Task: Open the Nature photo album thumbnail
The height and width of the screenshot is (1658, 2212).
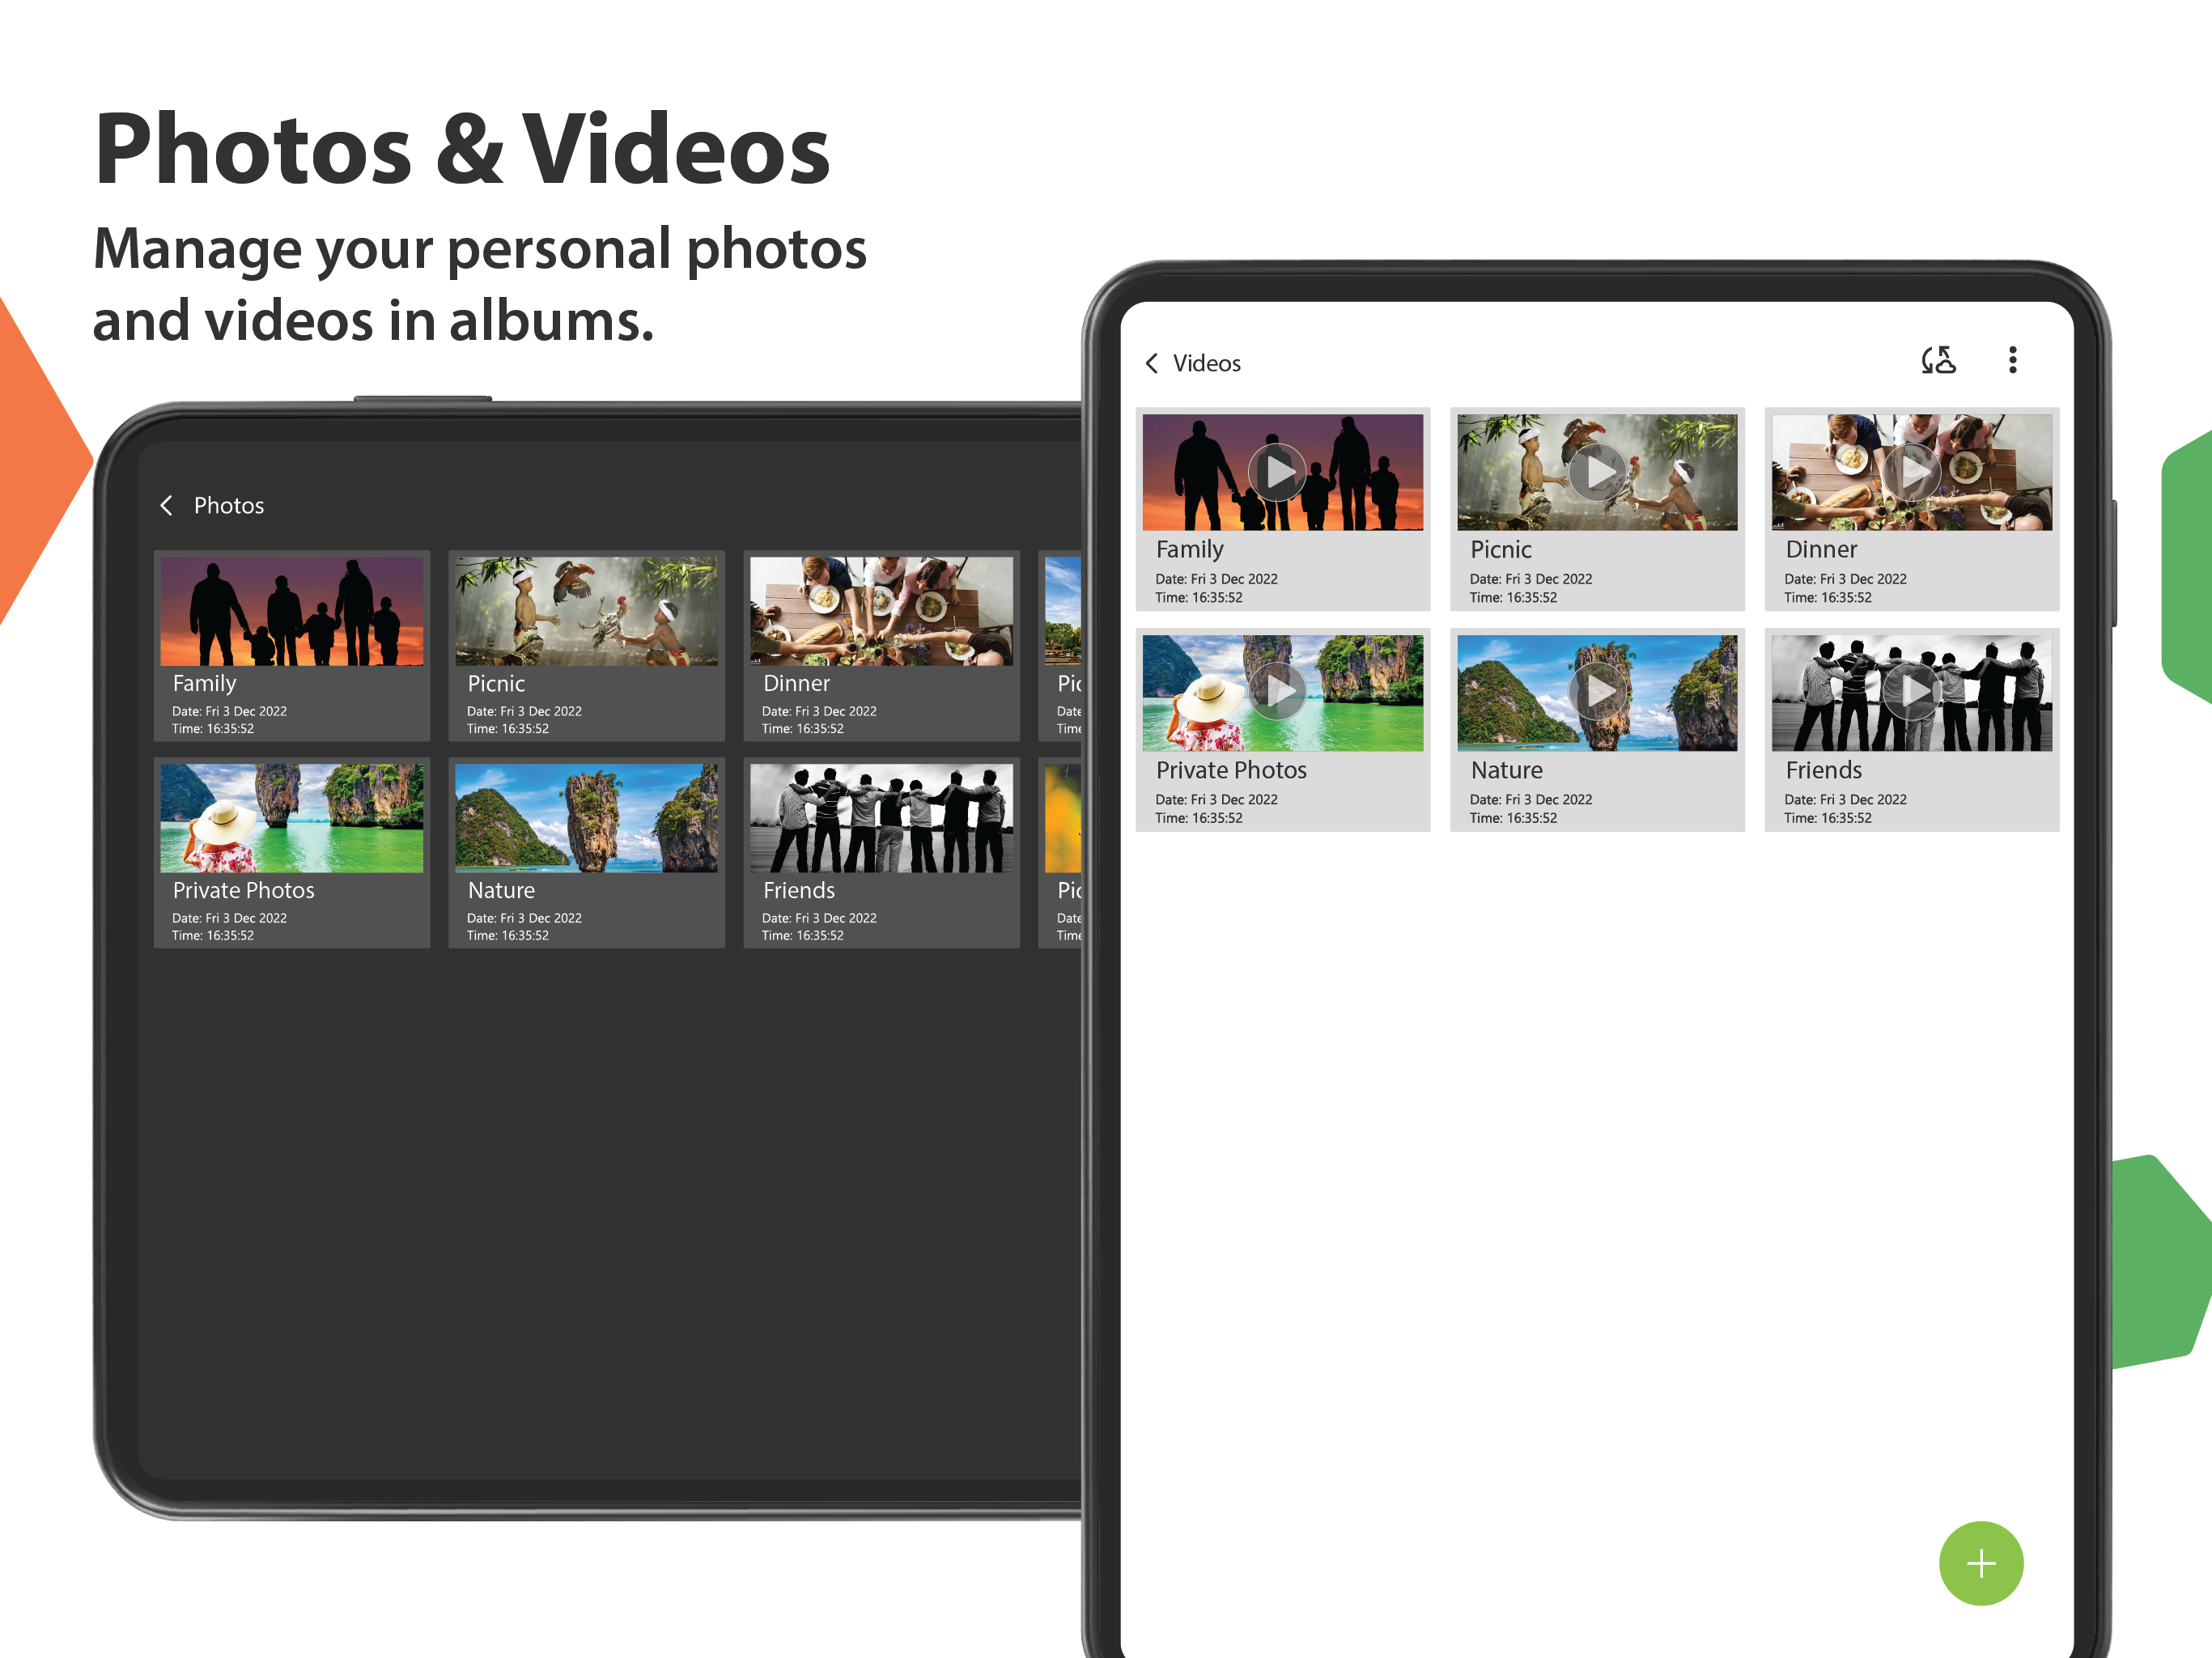Action: 586,818
